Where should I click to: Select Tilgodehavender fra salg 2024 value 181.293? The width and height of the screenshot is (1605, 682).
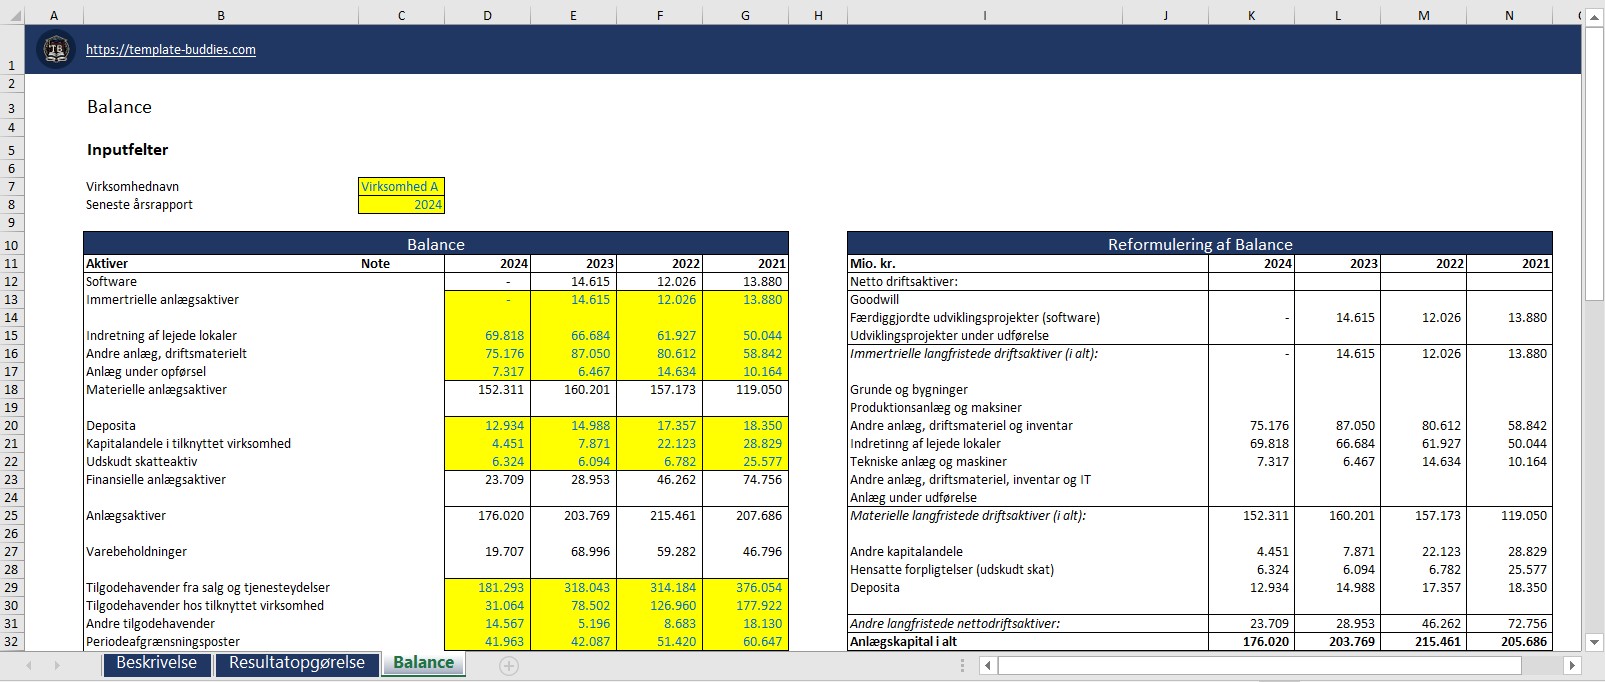(487, 588)
